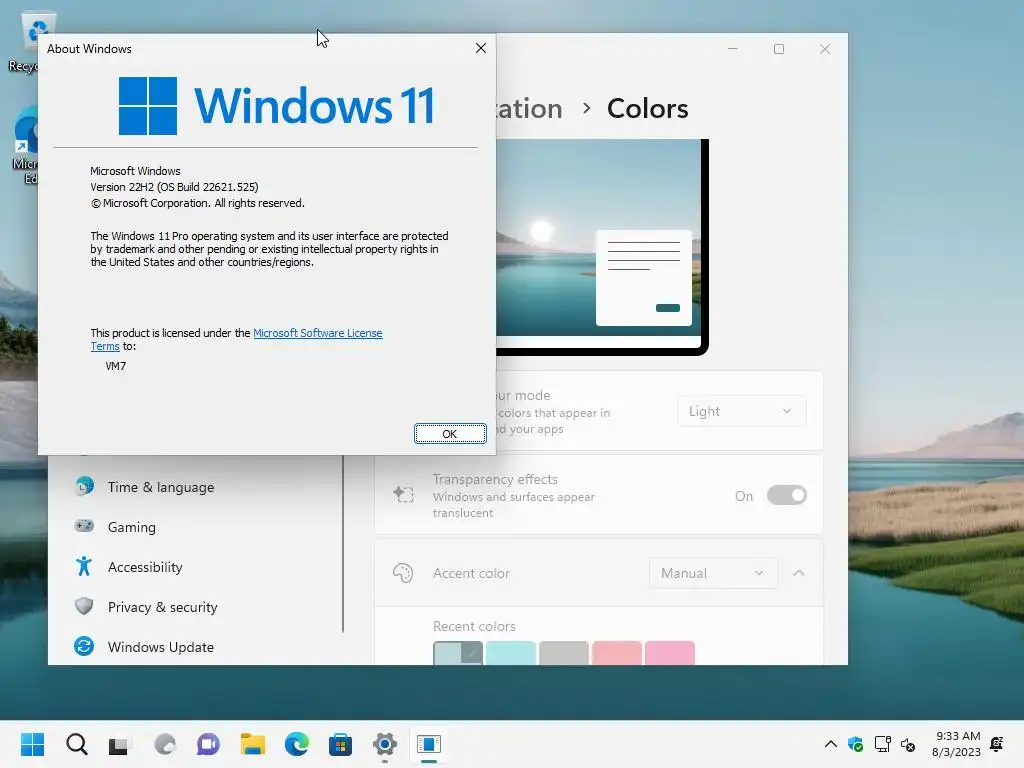
Task: Open network status tray icon
Action: pyautogui.click(x=882, y=744)
